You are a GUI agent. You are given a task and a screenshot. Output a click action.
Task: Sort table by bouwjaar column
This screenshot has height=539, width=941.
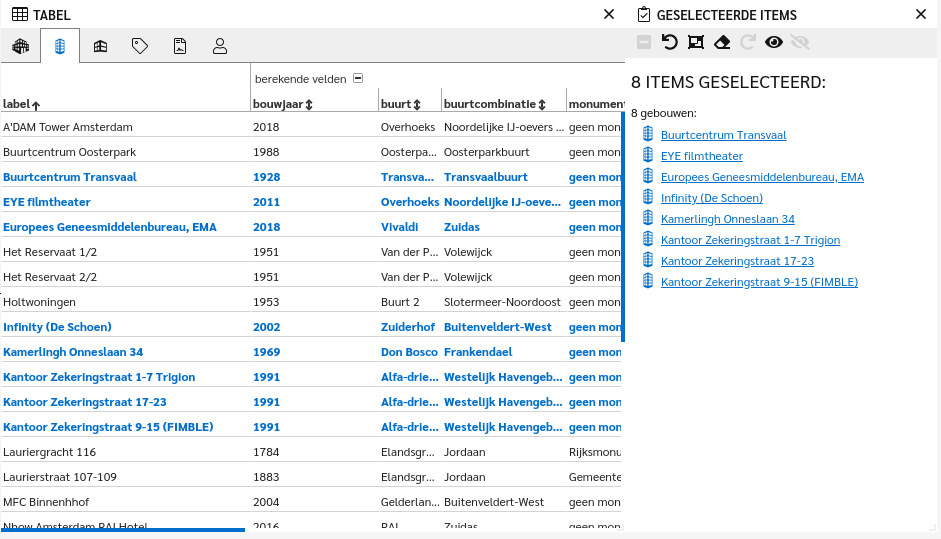283,104
